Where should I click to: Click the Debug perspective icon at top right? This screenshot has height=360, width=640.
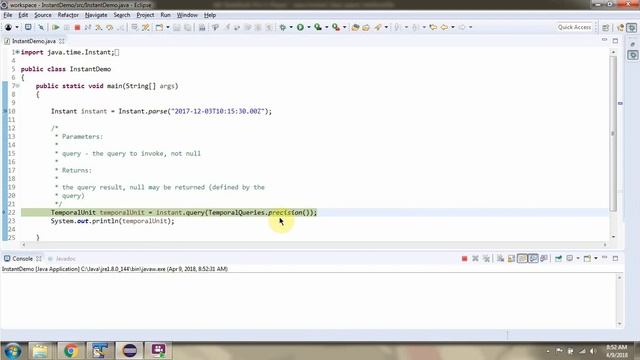click(632, 27)
